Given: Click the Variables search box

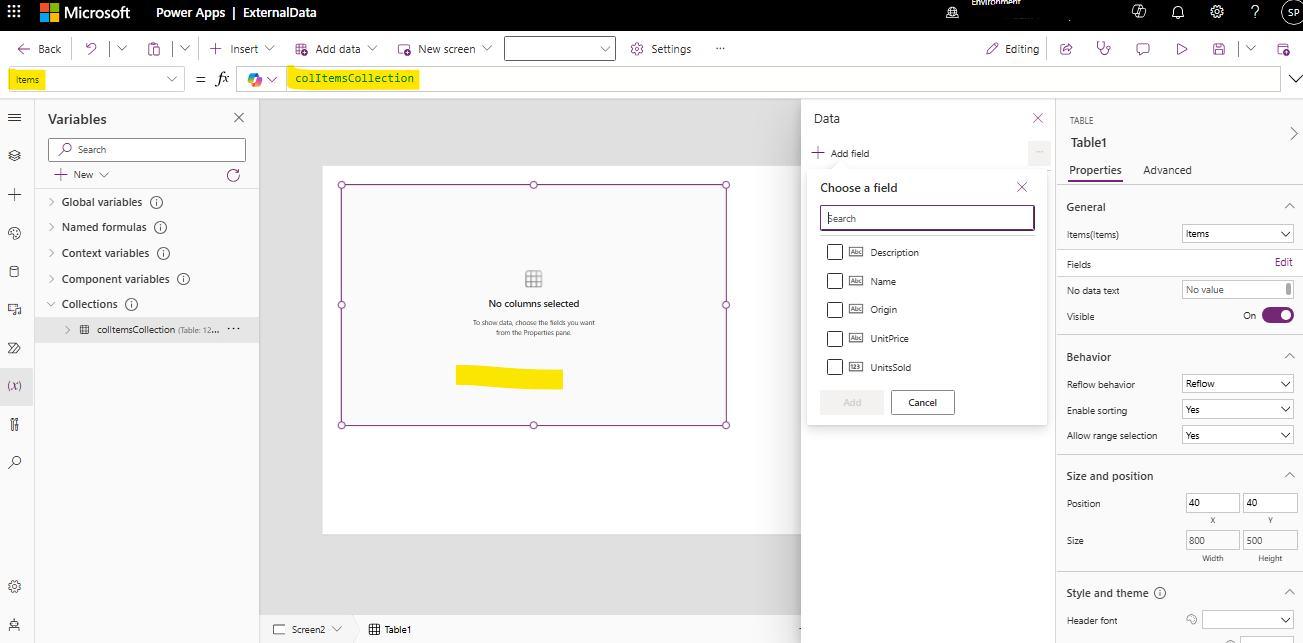Looking at the screenshot, I should (x=147, y=149).
